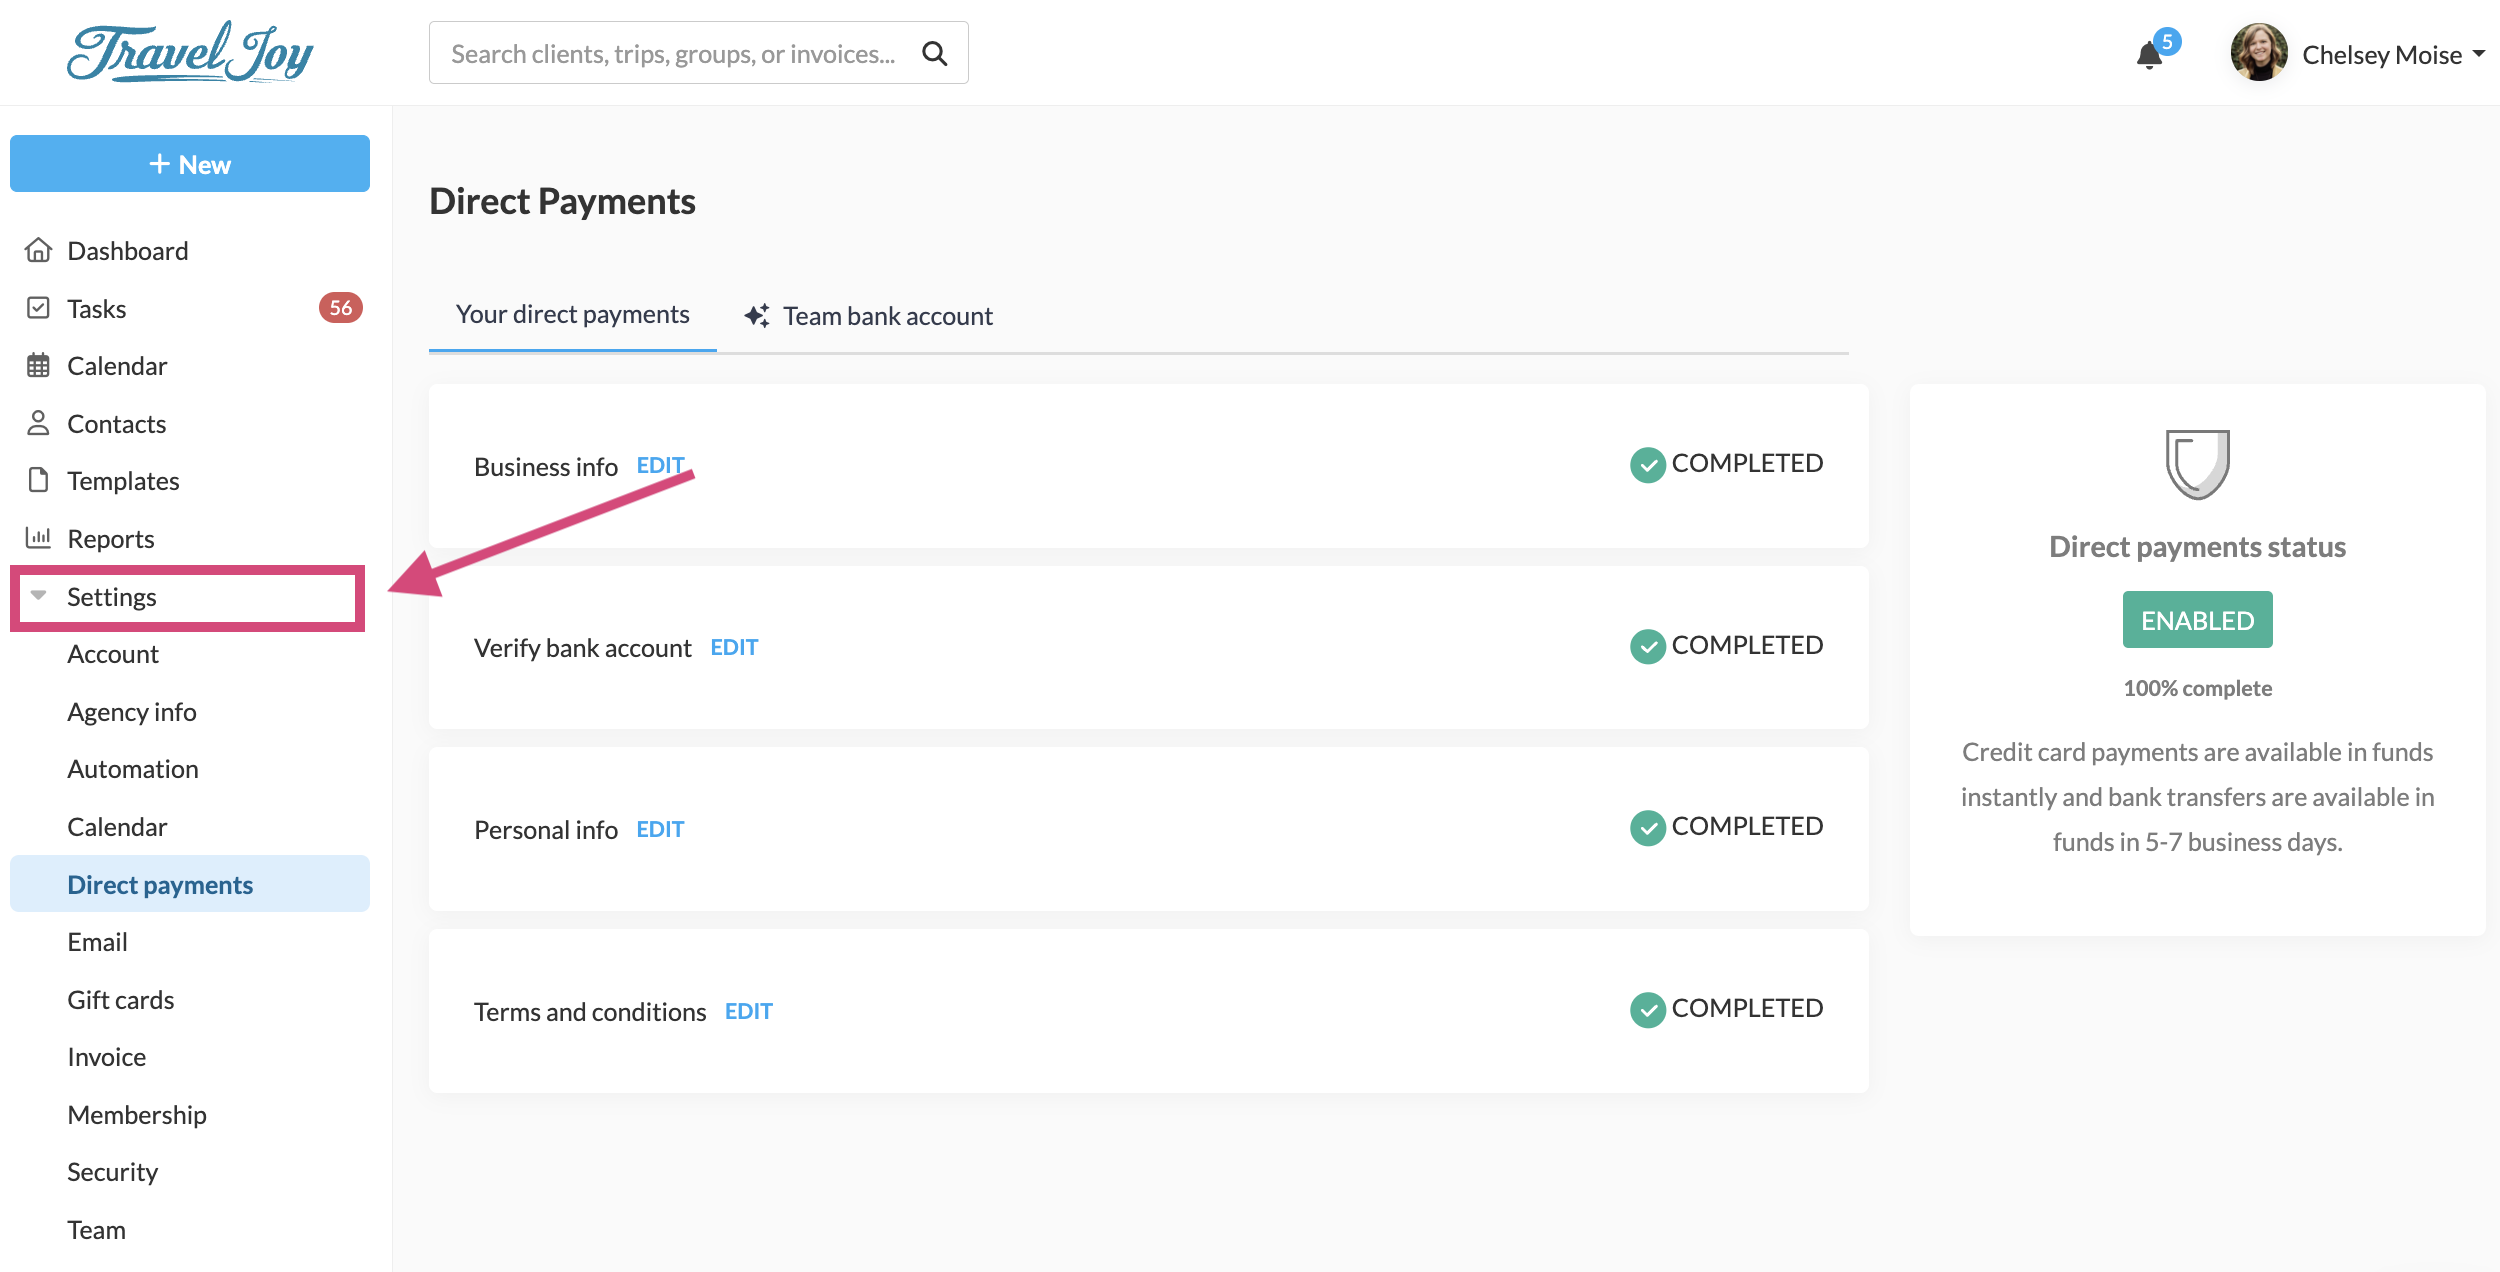
Task: Click the Templates document icon
Action: click(x=38, y=481)
